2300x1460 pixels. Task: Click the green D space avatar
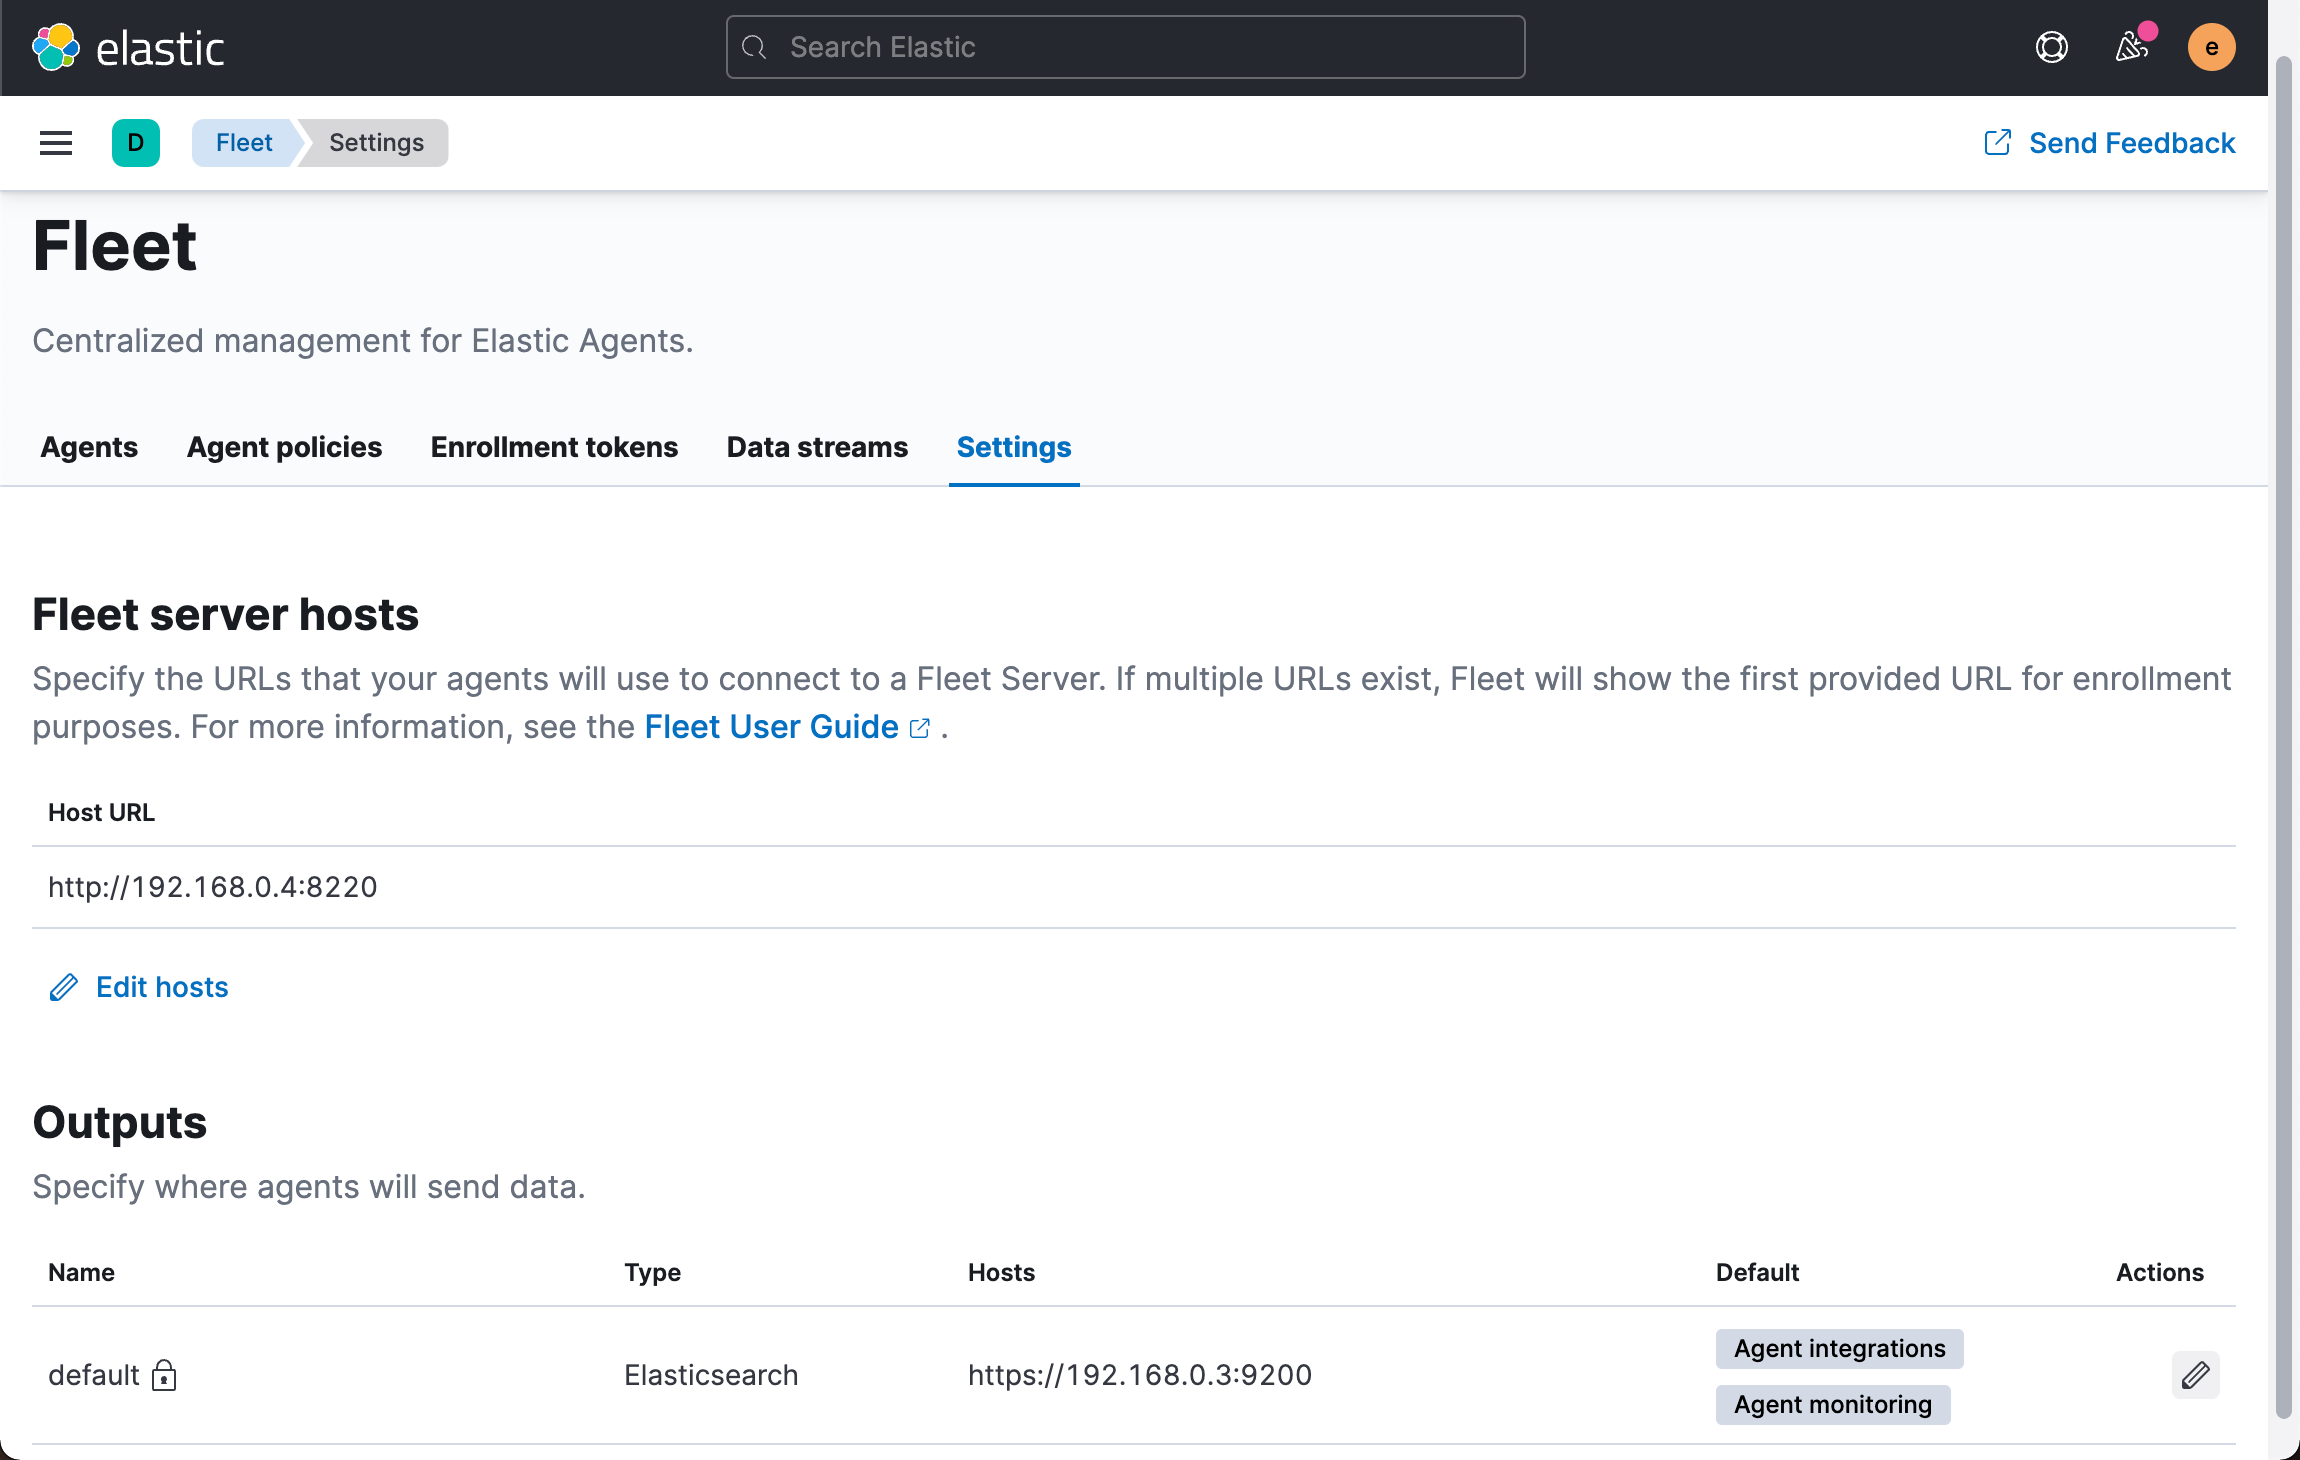tap(136, 143)
